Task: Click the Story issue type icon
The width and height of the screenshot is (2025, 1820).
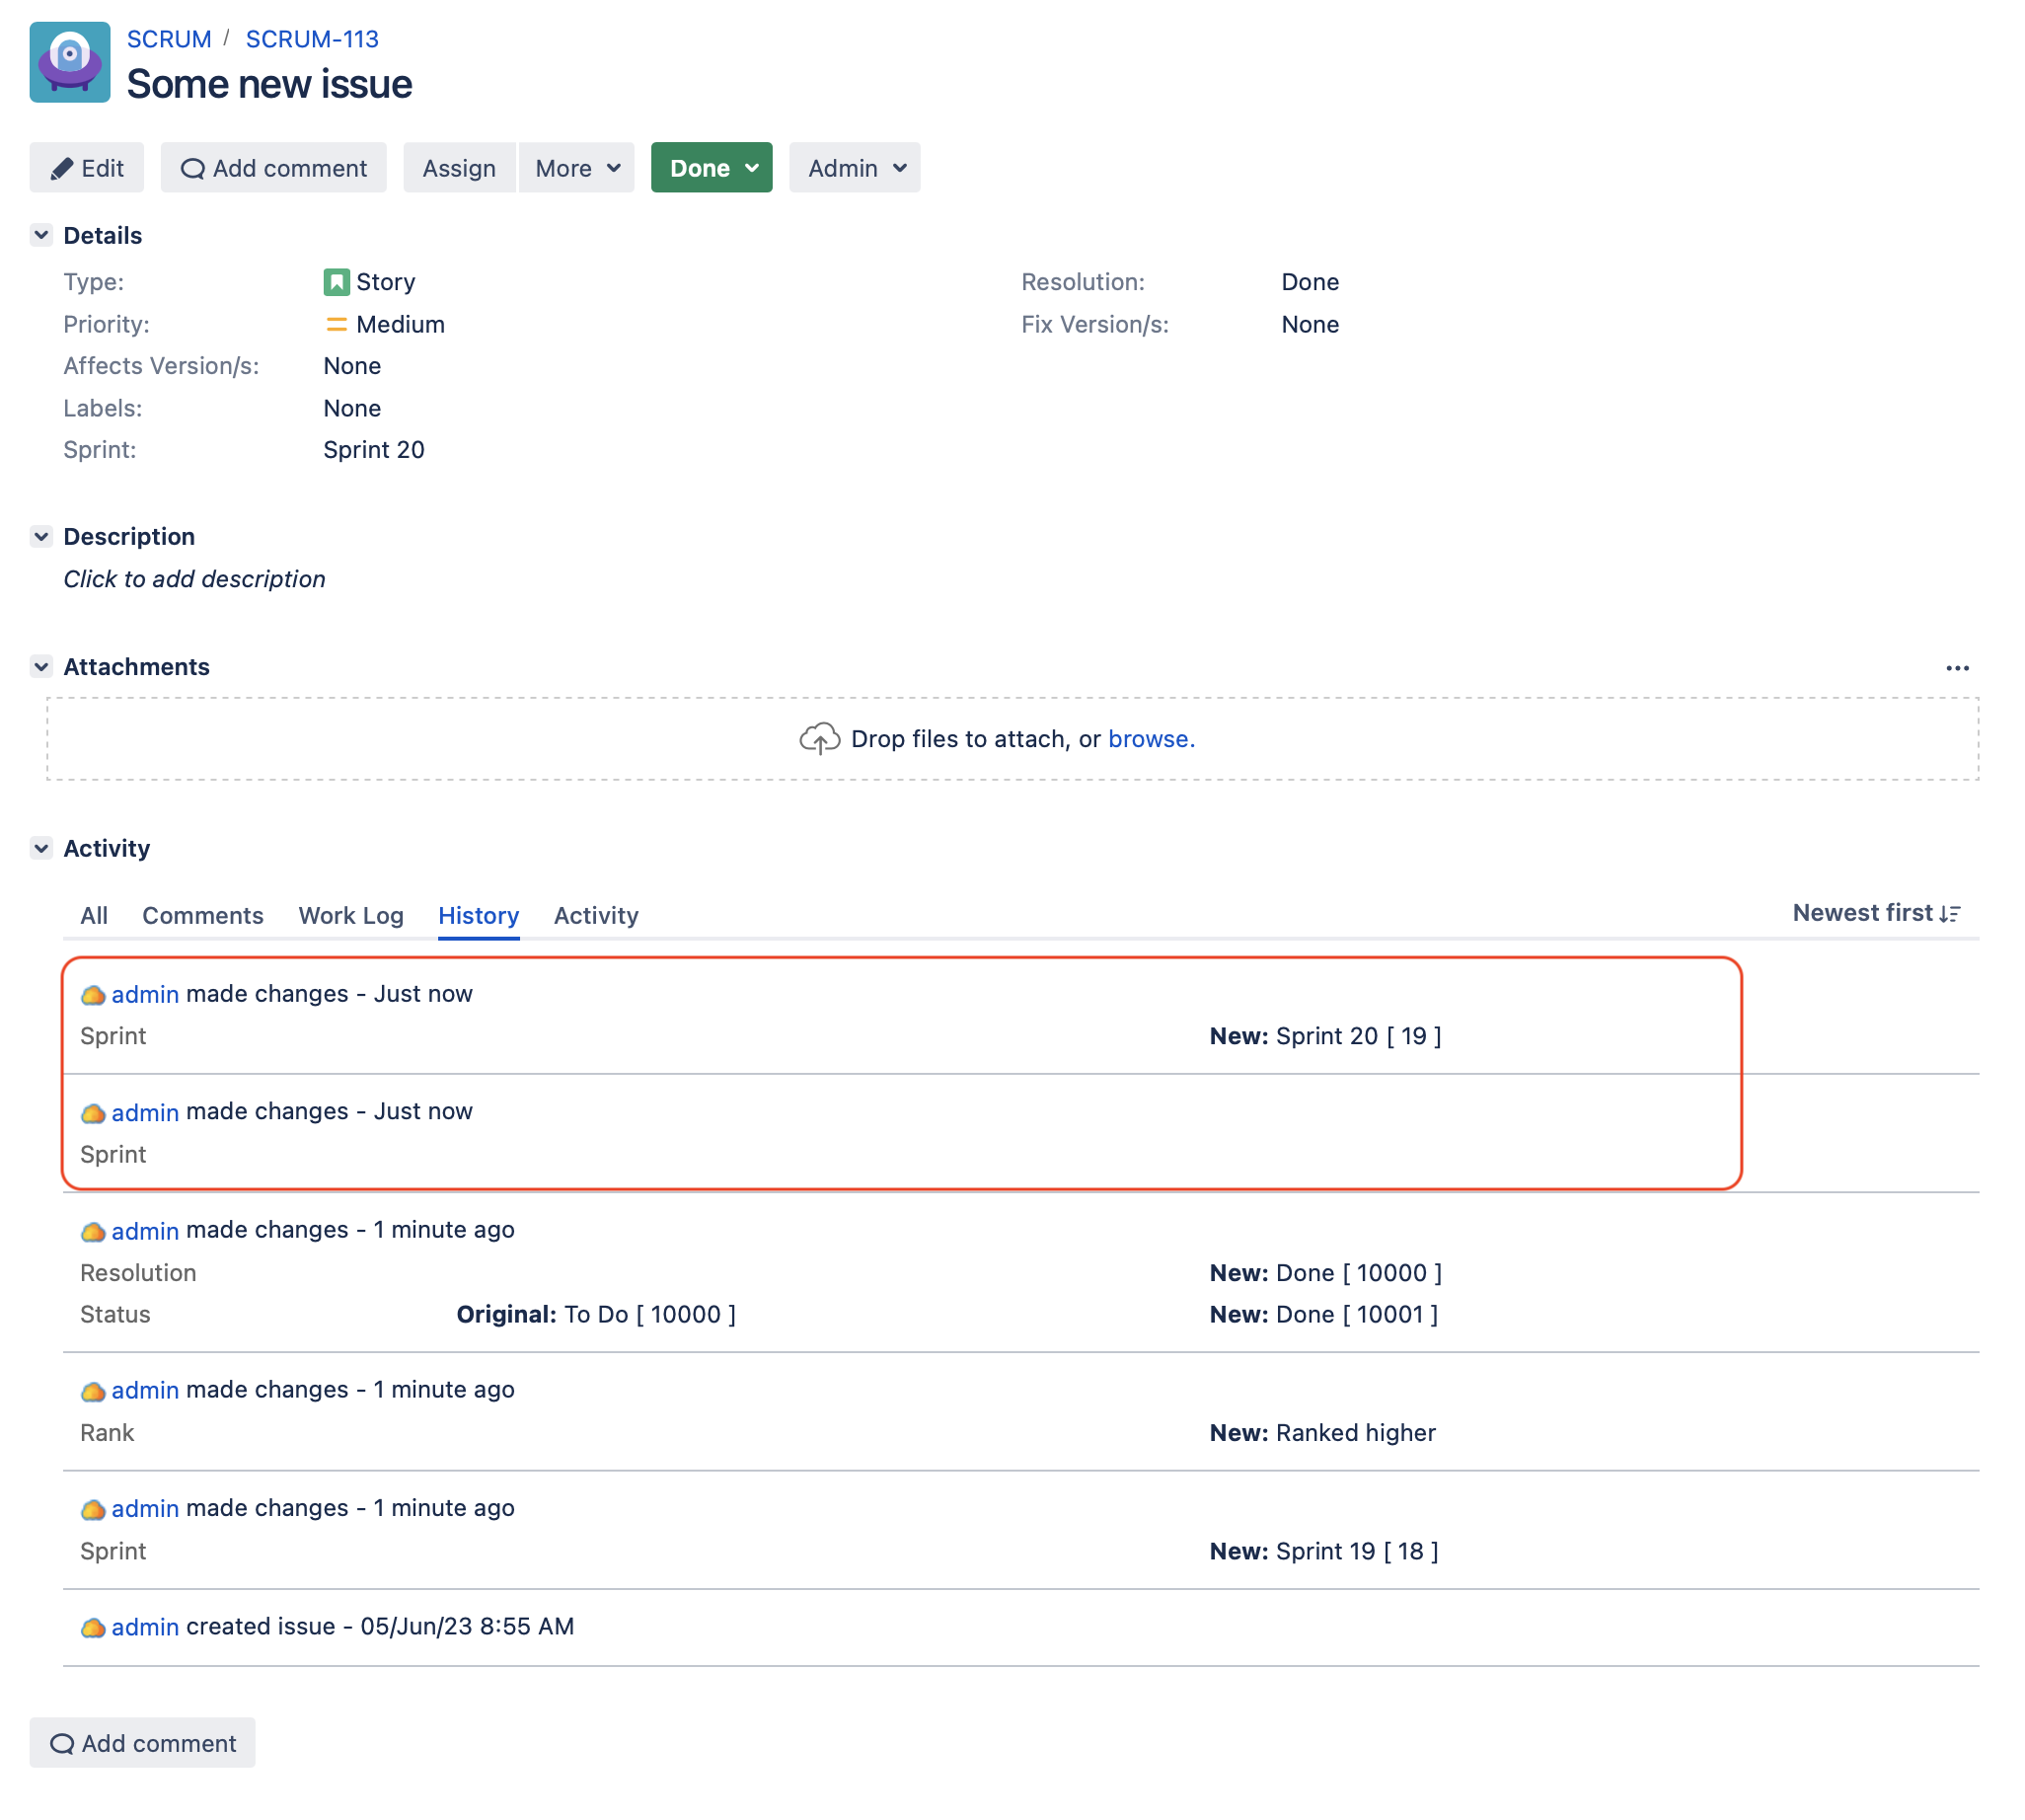Action: click(x=336, y=282)
